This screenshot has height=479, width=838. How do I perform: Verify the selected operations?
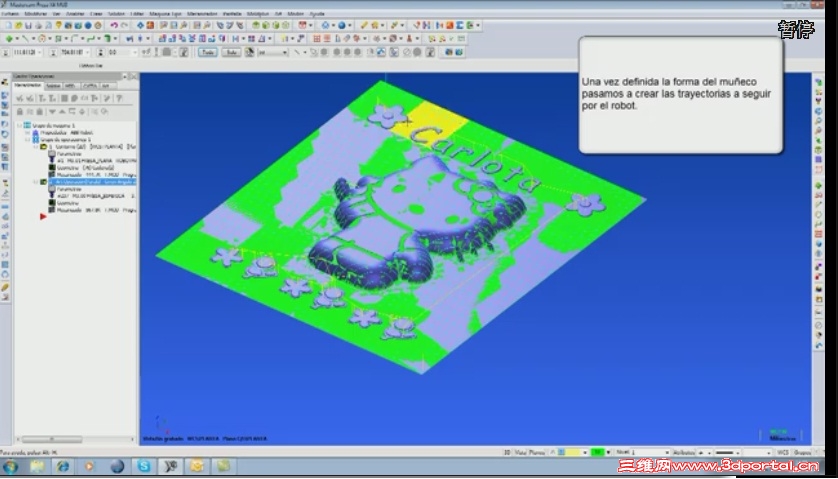tap(74, 98)
